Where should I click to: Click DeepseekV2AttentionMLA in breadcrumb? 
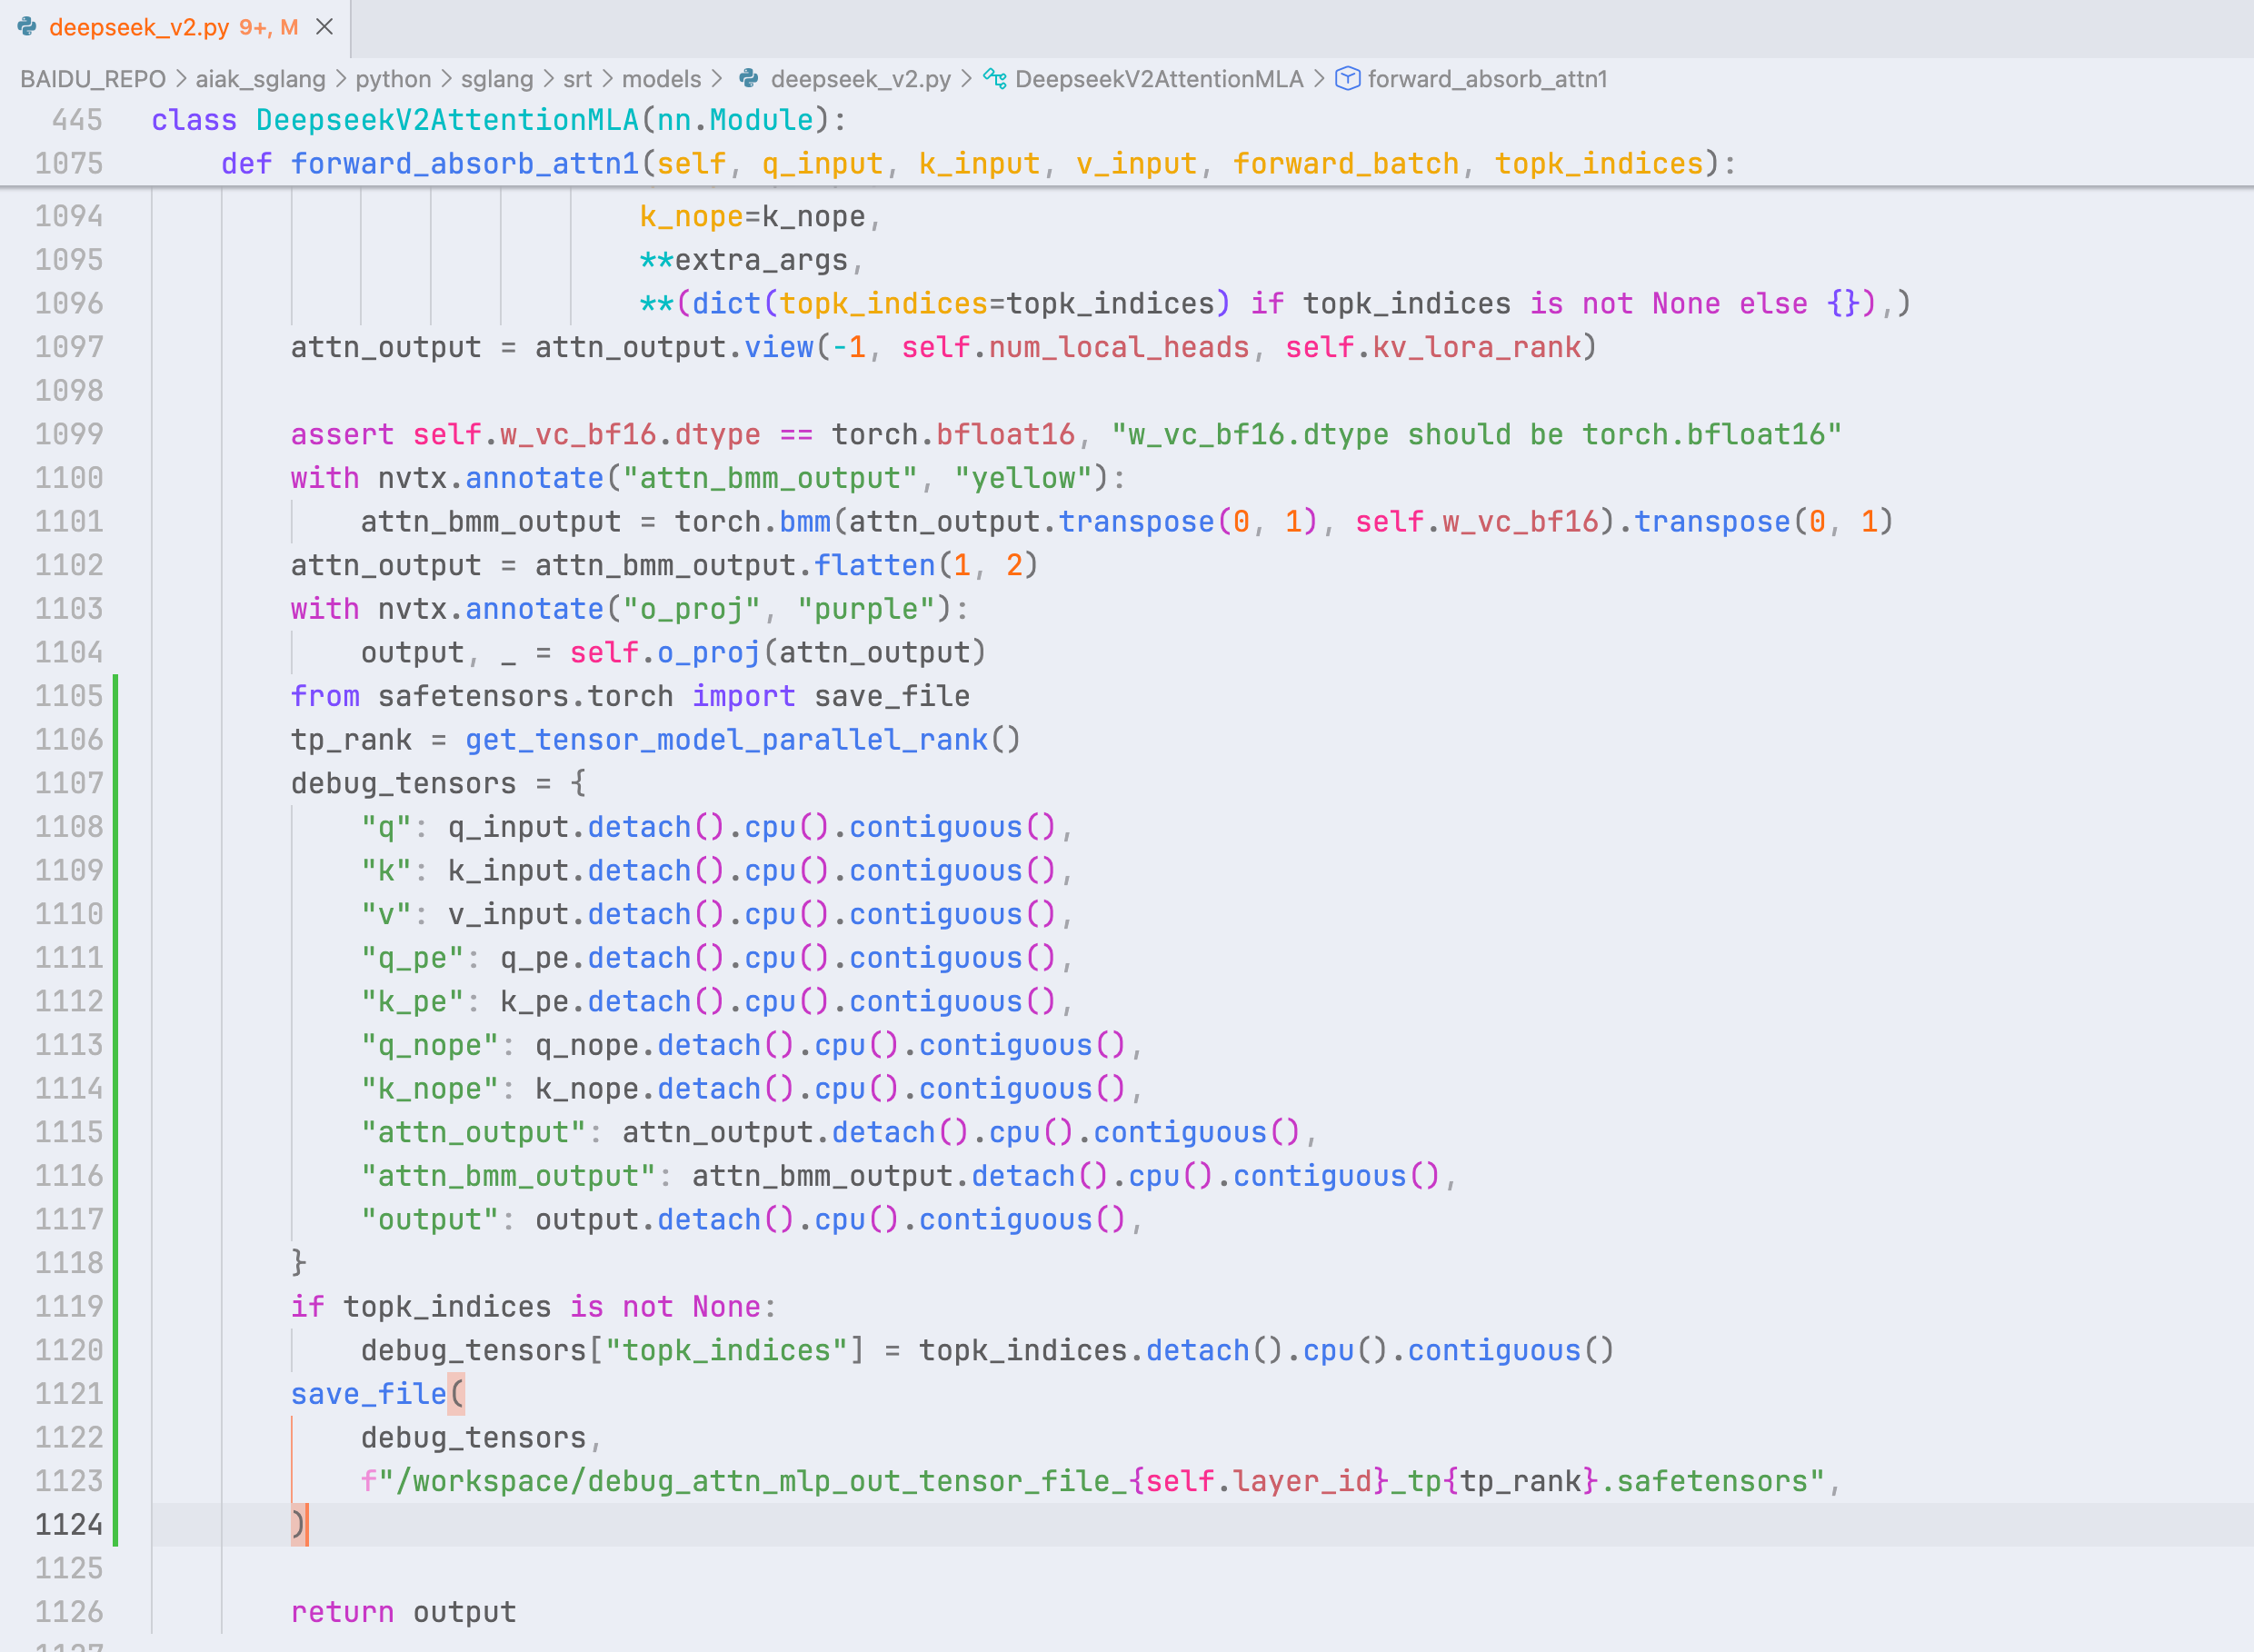pyautogui.click(x=1158, y=79)
